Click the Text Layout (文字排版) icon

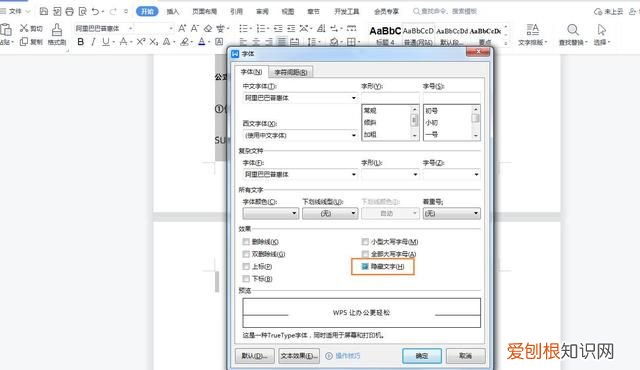click(532, 30)
